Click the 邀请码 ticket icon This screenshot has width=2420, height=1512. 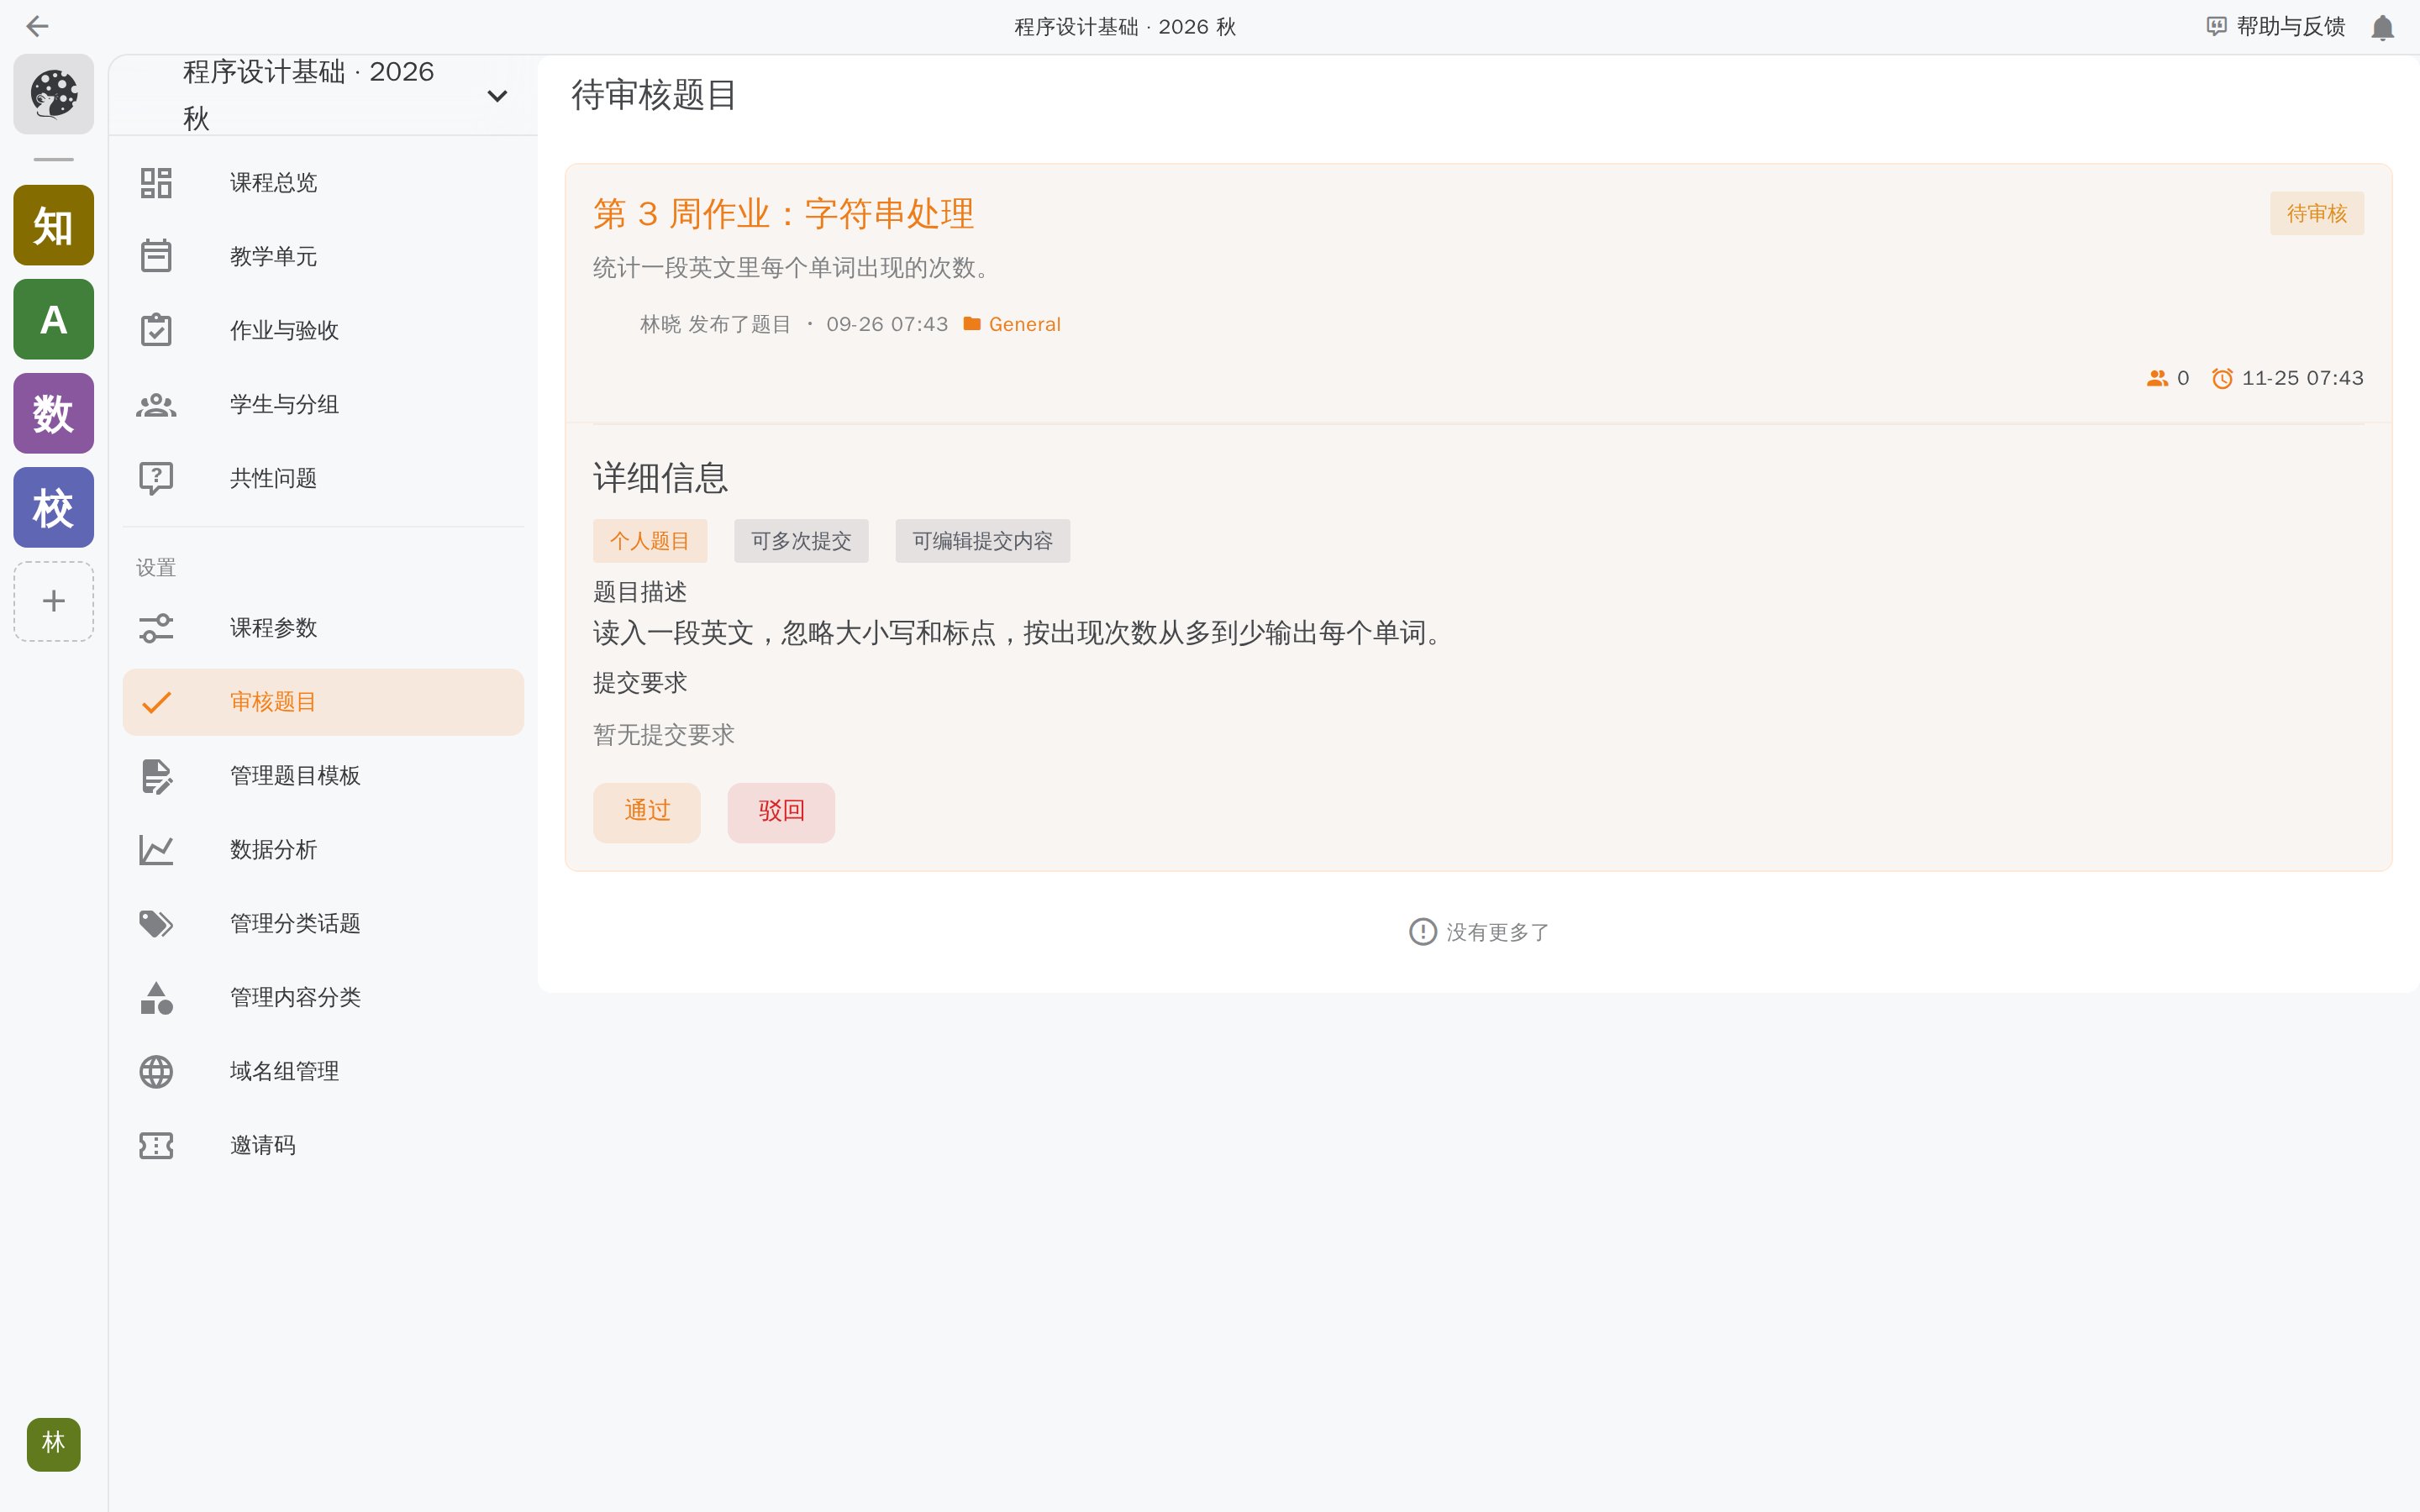pyautogui.click(x=156, y=1146)
